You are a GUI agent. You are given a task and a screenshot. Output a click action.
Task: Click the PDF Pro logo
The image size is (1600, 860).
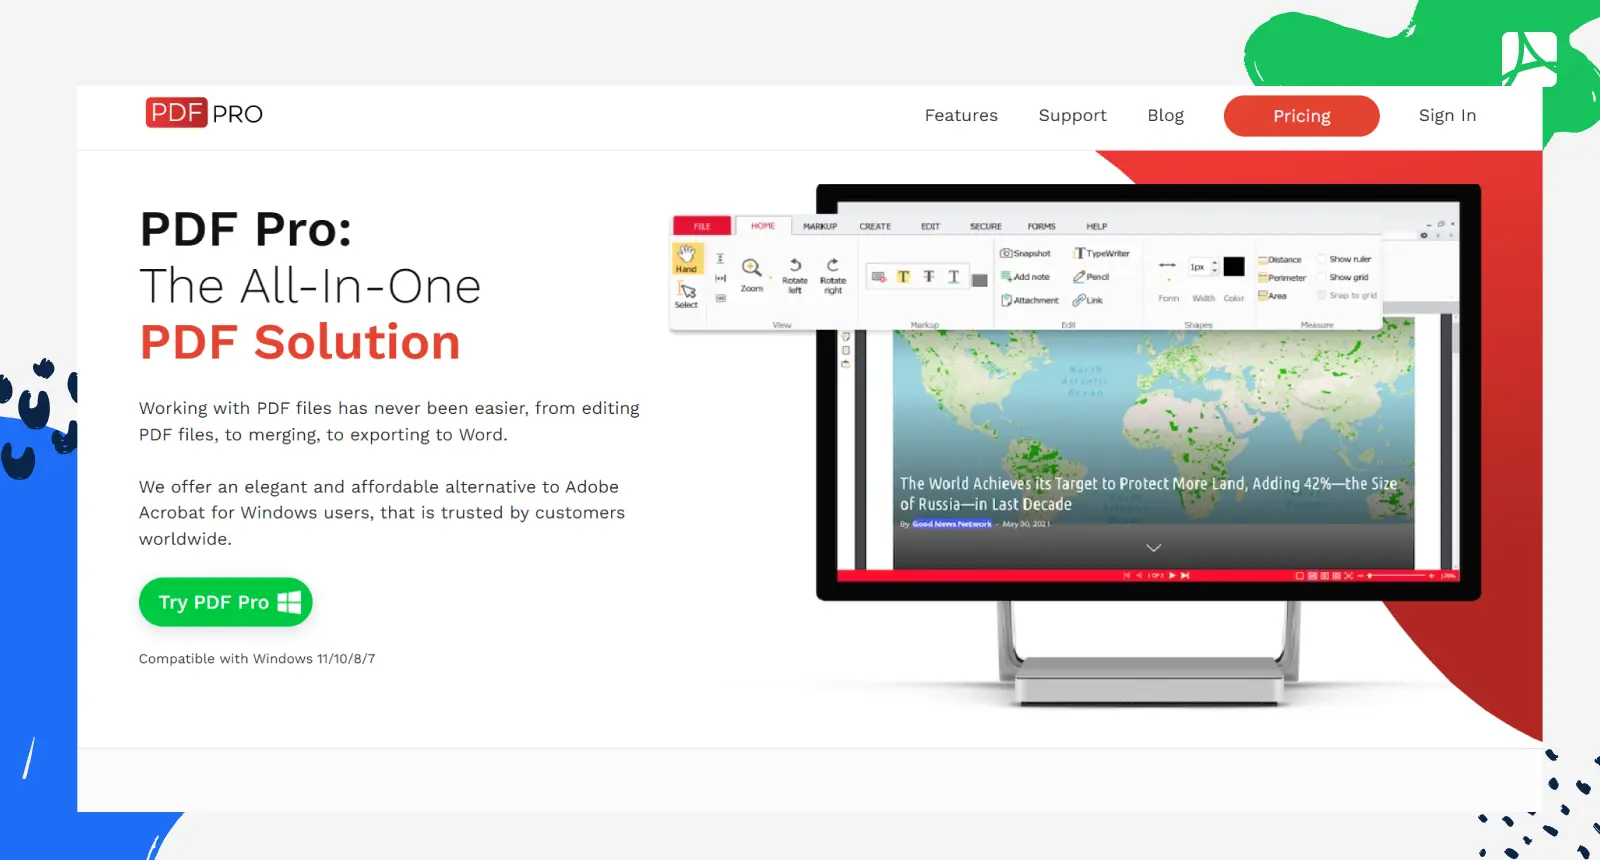pyautogui.click(x=204, y=113)
